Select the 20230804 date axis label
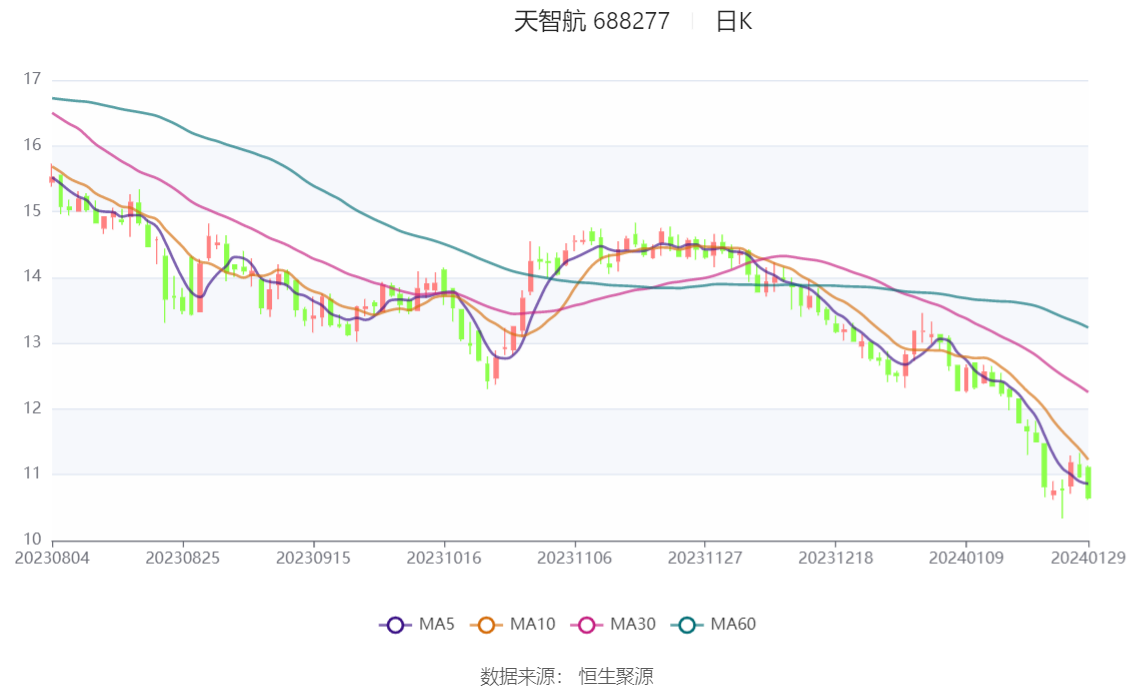1134x689 pixels. (x=52, y=558)
